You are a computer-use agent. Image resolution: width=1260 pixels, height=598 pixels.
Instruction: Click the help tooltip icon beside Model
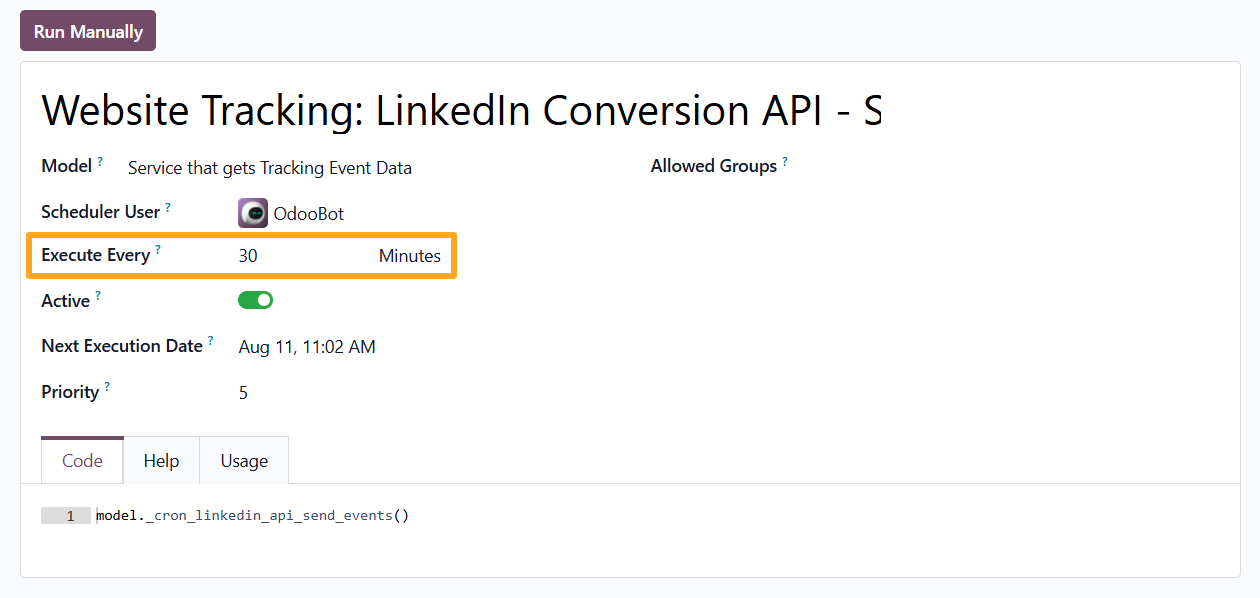(x=100, y=161)
